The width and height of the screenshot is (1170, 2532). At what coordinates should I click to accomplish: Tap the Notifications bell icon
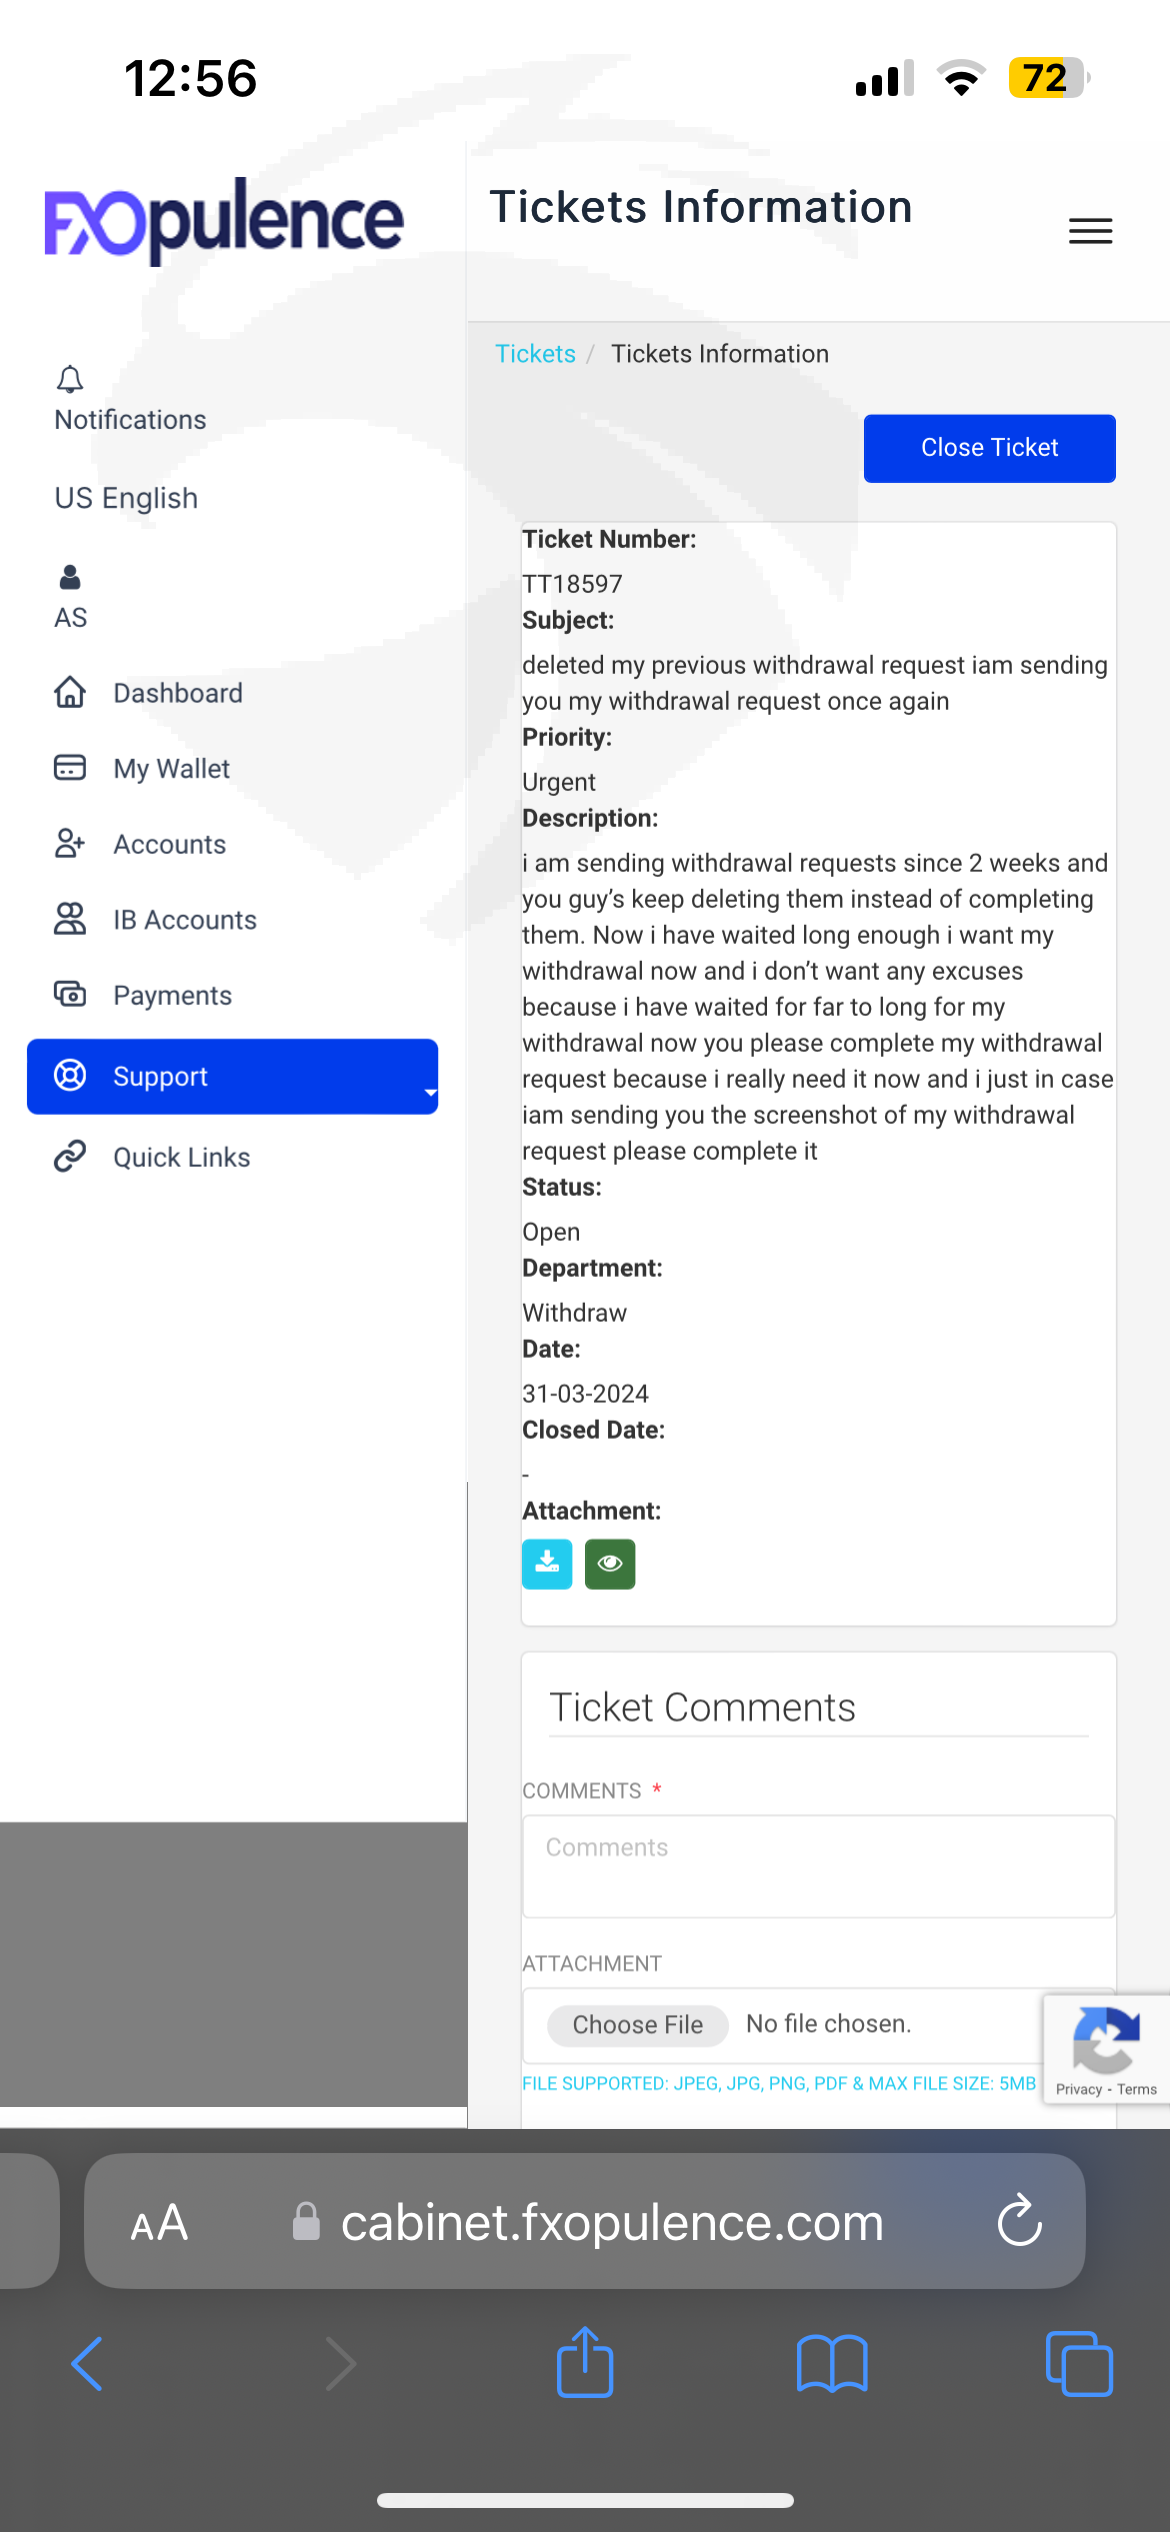70,380
